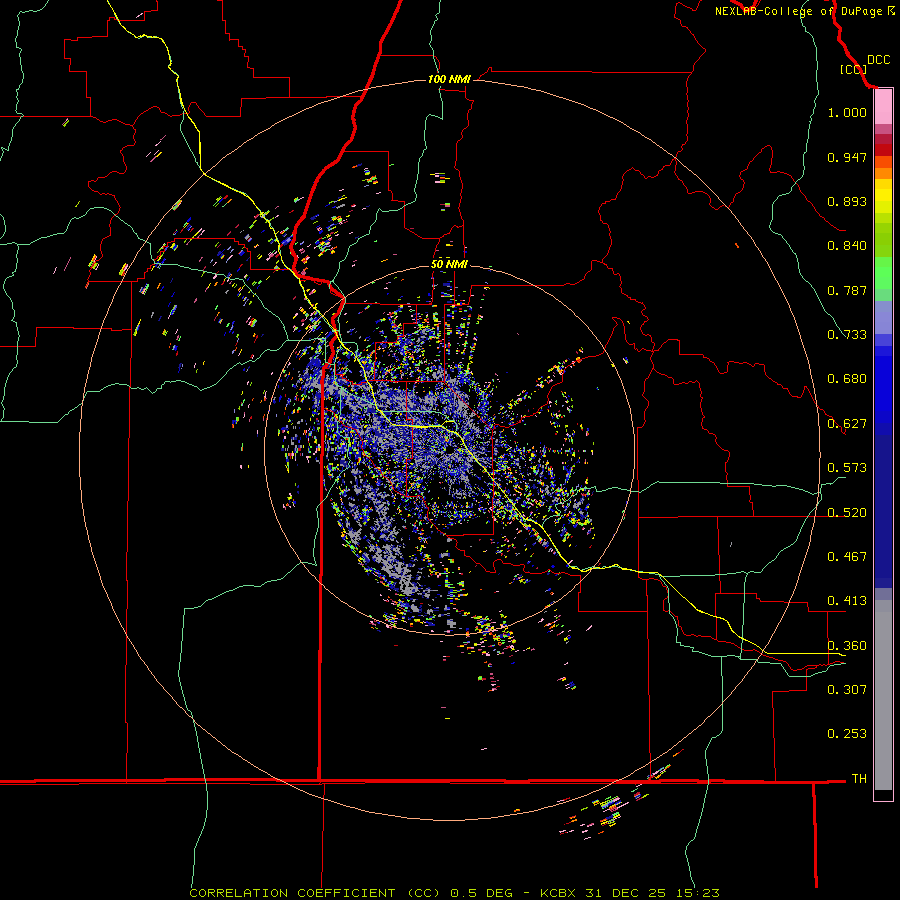
Task: Click the TH threshold label on the legend
Action: tap(859, 779)
